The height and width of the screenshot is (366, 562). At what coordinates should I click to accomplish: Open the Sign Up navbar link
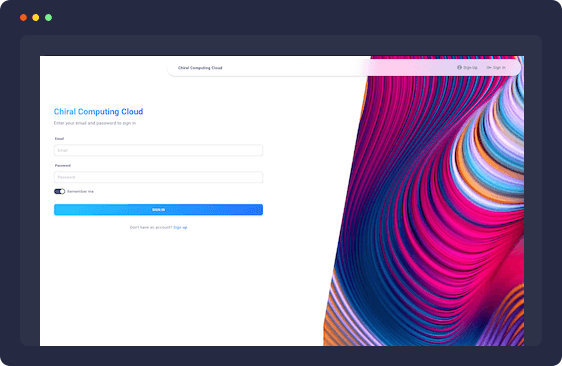[467, 67]
